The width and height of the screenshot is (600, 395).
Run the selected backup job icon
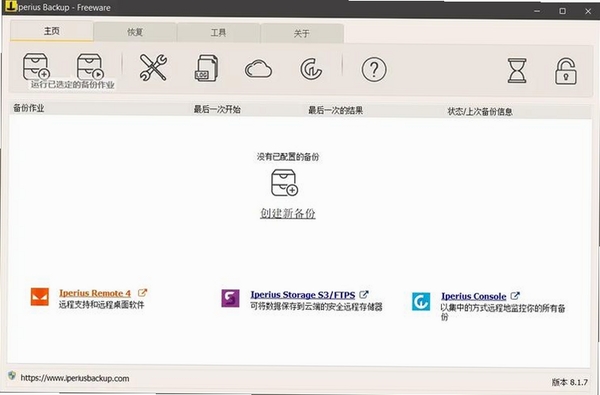[90, 67]
